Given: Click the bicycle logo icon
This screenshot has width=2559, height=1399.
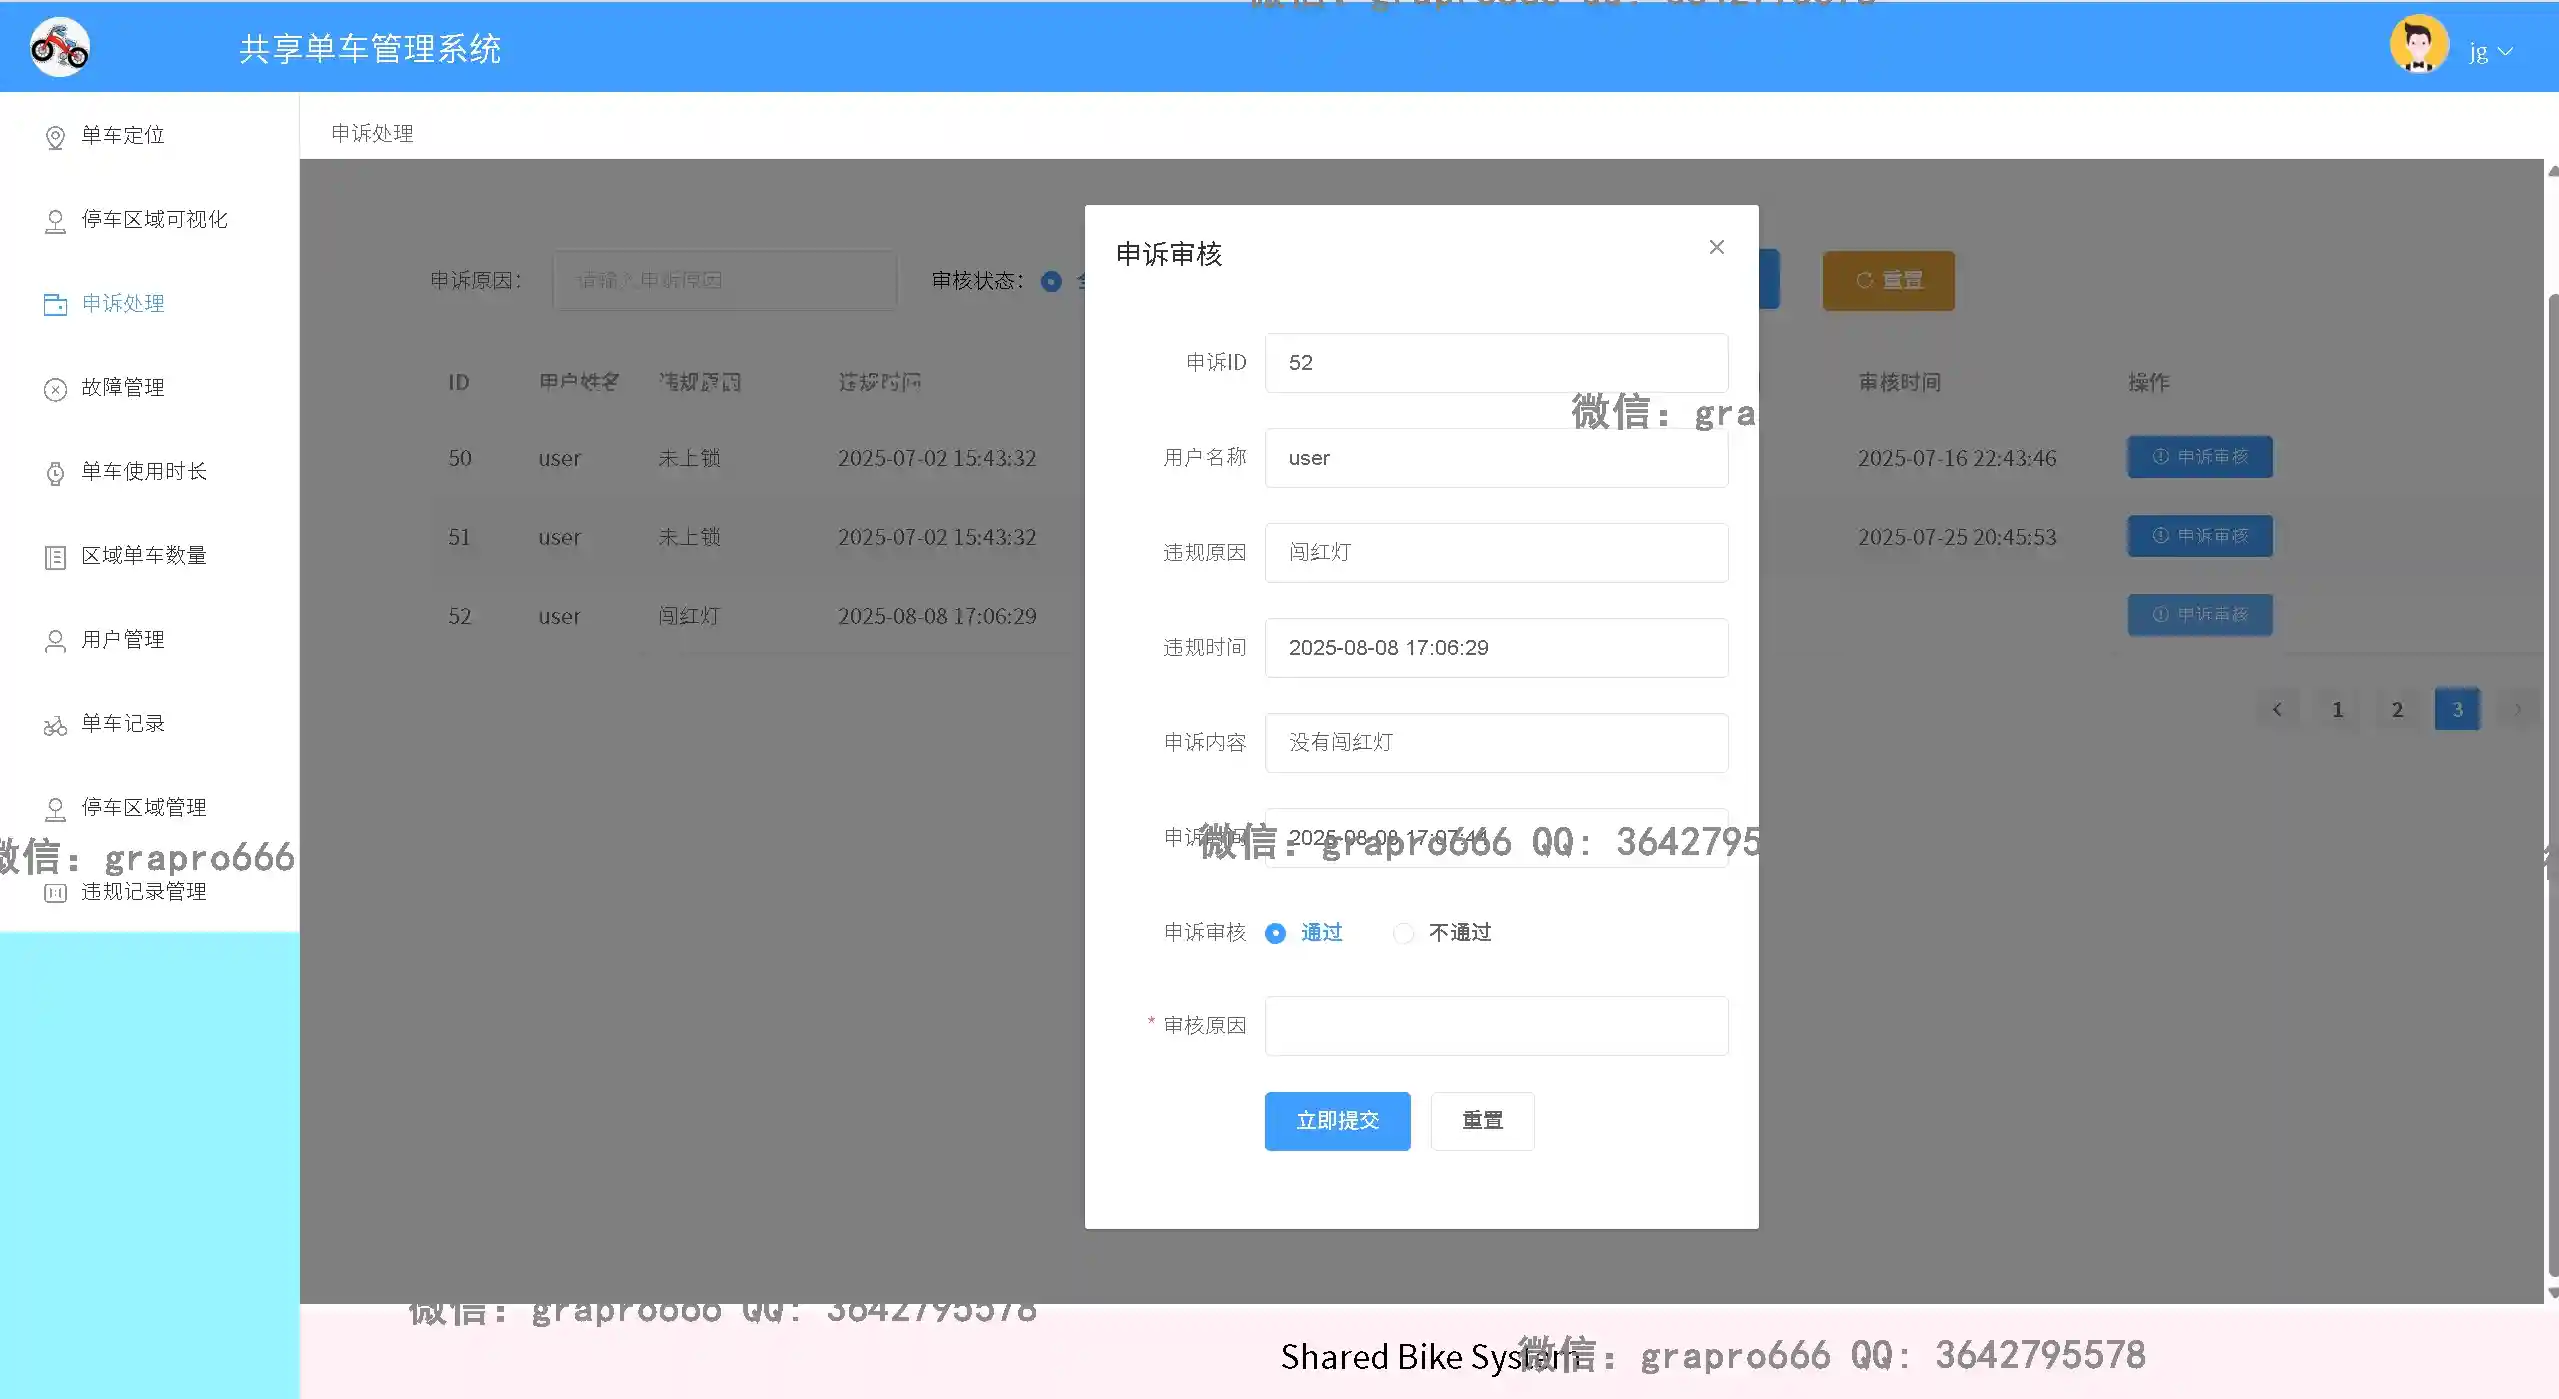Looking at the screenshot, I should point(59,47).
